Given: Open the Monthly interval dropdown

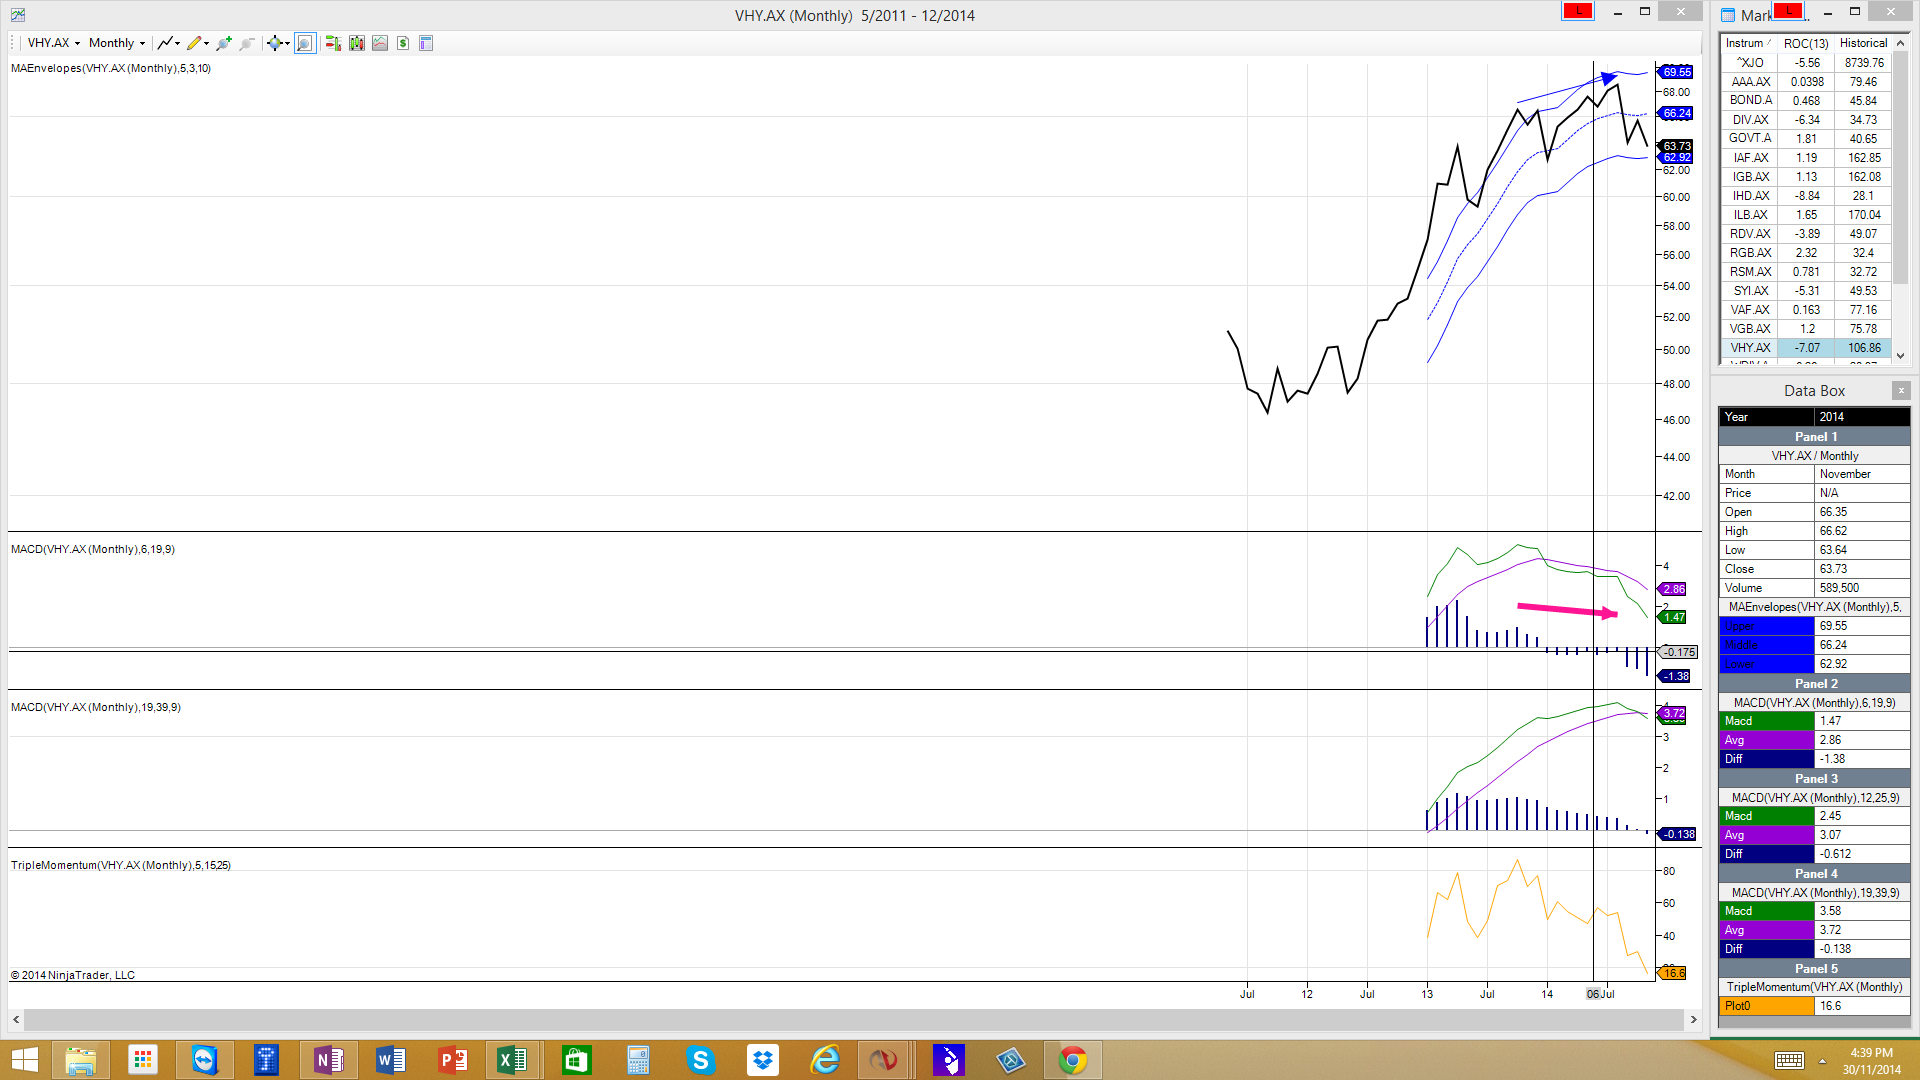Looking at the screenshot, I should tap(116, 43).
